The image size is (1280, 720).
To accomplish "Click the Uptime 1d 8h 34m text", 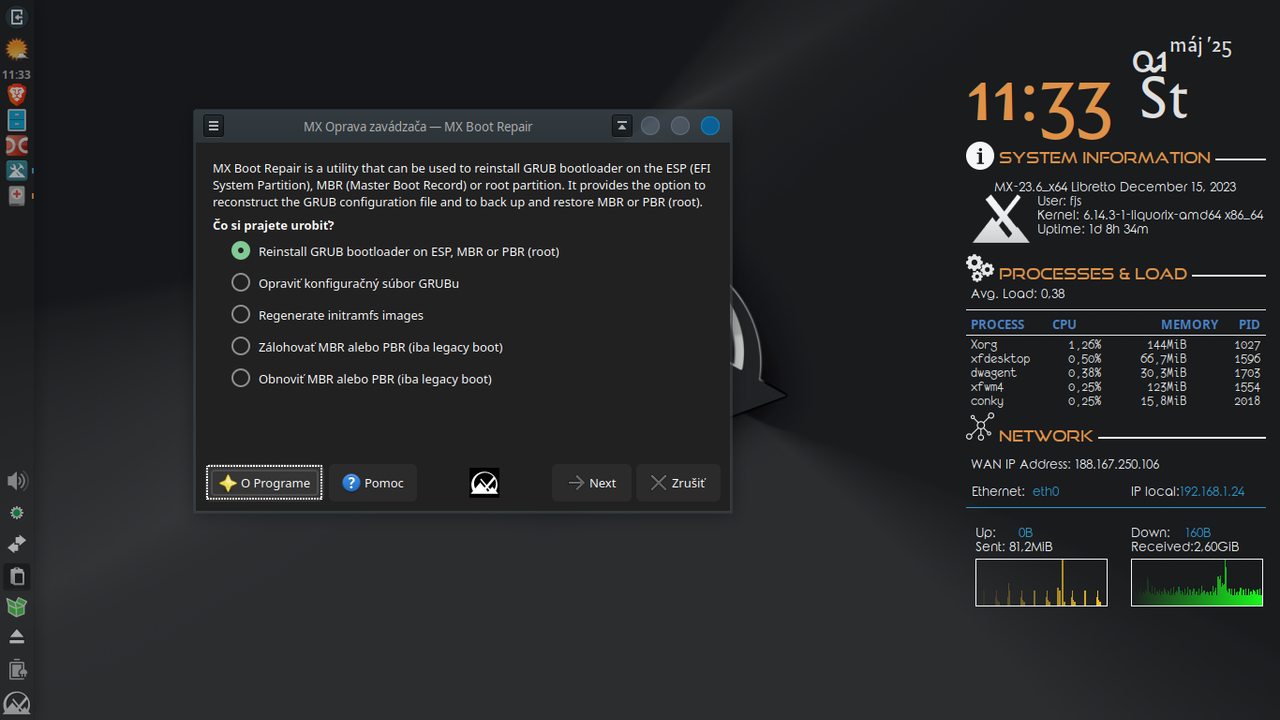I will [1093, 229].
